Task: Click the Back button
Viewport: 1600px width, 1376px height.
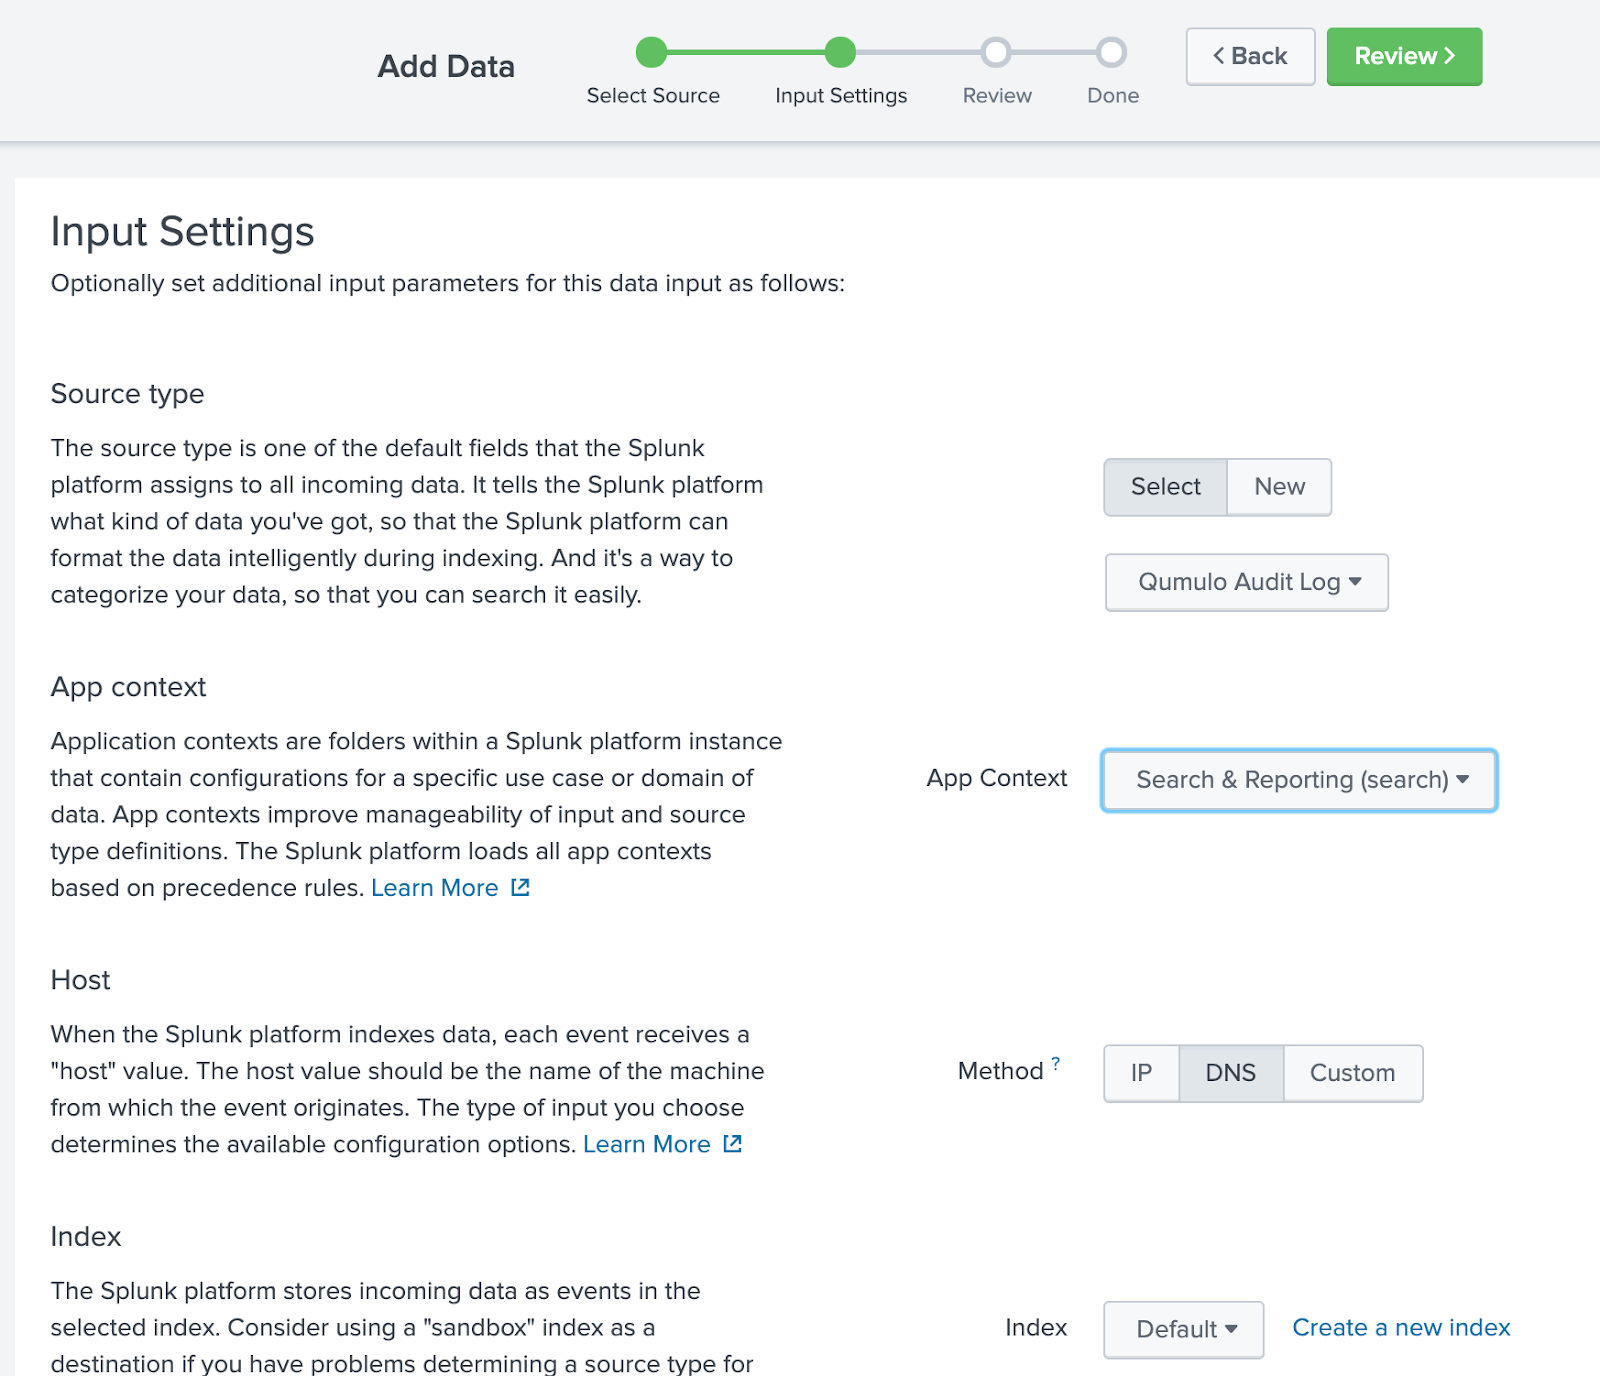Action: tap(1249, 57)
